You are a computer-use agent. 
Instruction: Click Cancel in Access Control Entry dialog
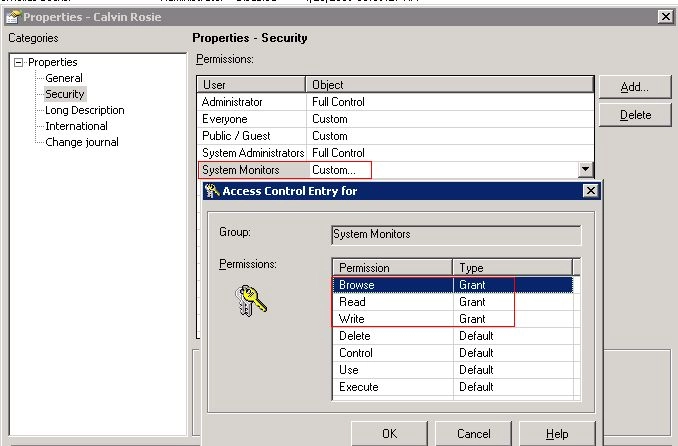(x=473, y=433)
